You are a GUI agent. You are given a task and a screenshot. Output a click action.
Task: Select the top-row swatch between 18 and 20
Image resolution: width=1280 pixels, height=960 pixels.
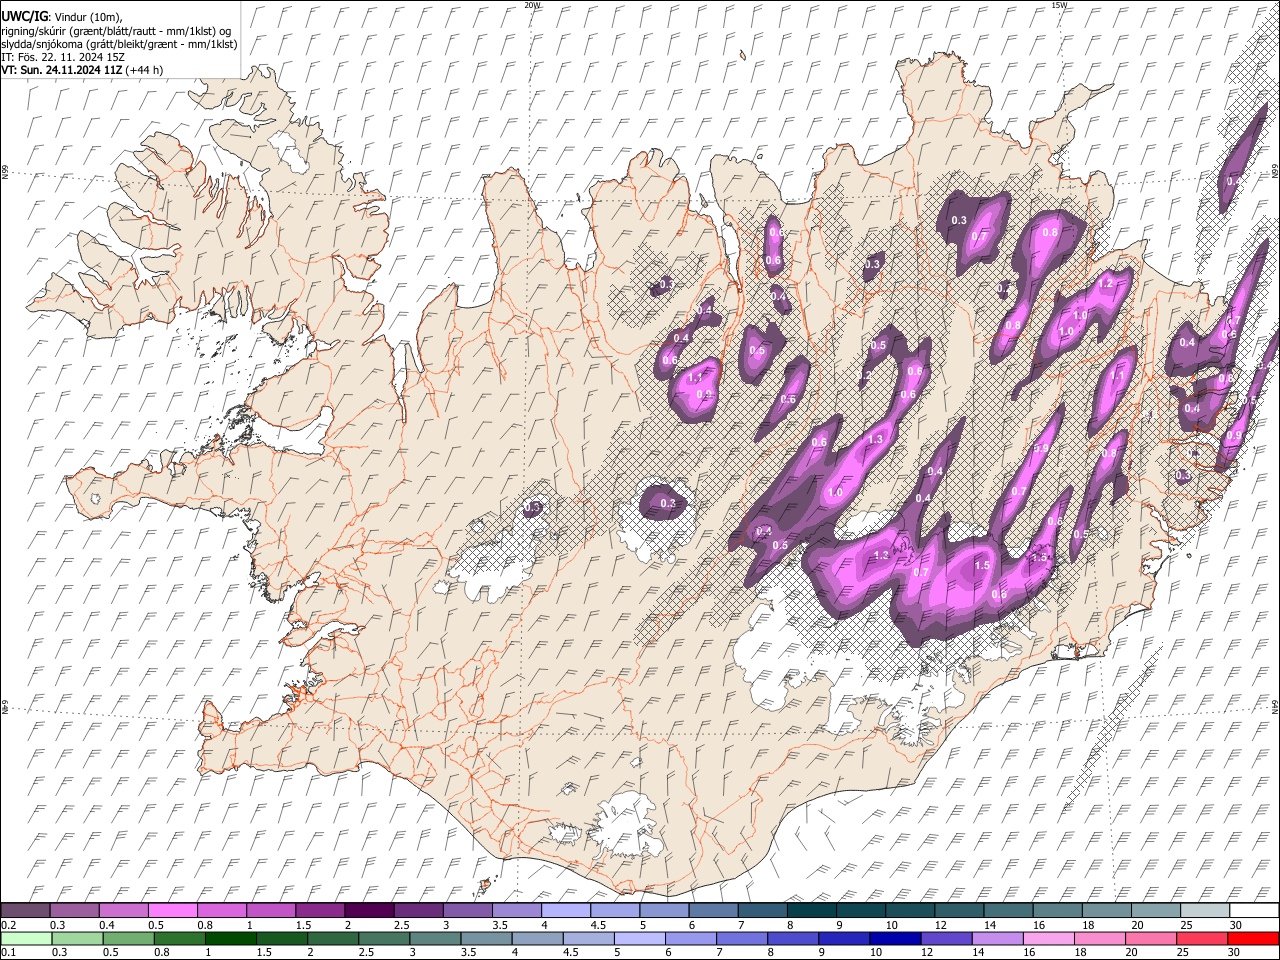click(x=1105, y=910)
